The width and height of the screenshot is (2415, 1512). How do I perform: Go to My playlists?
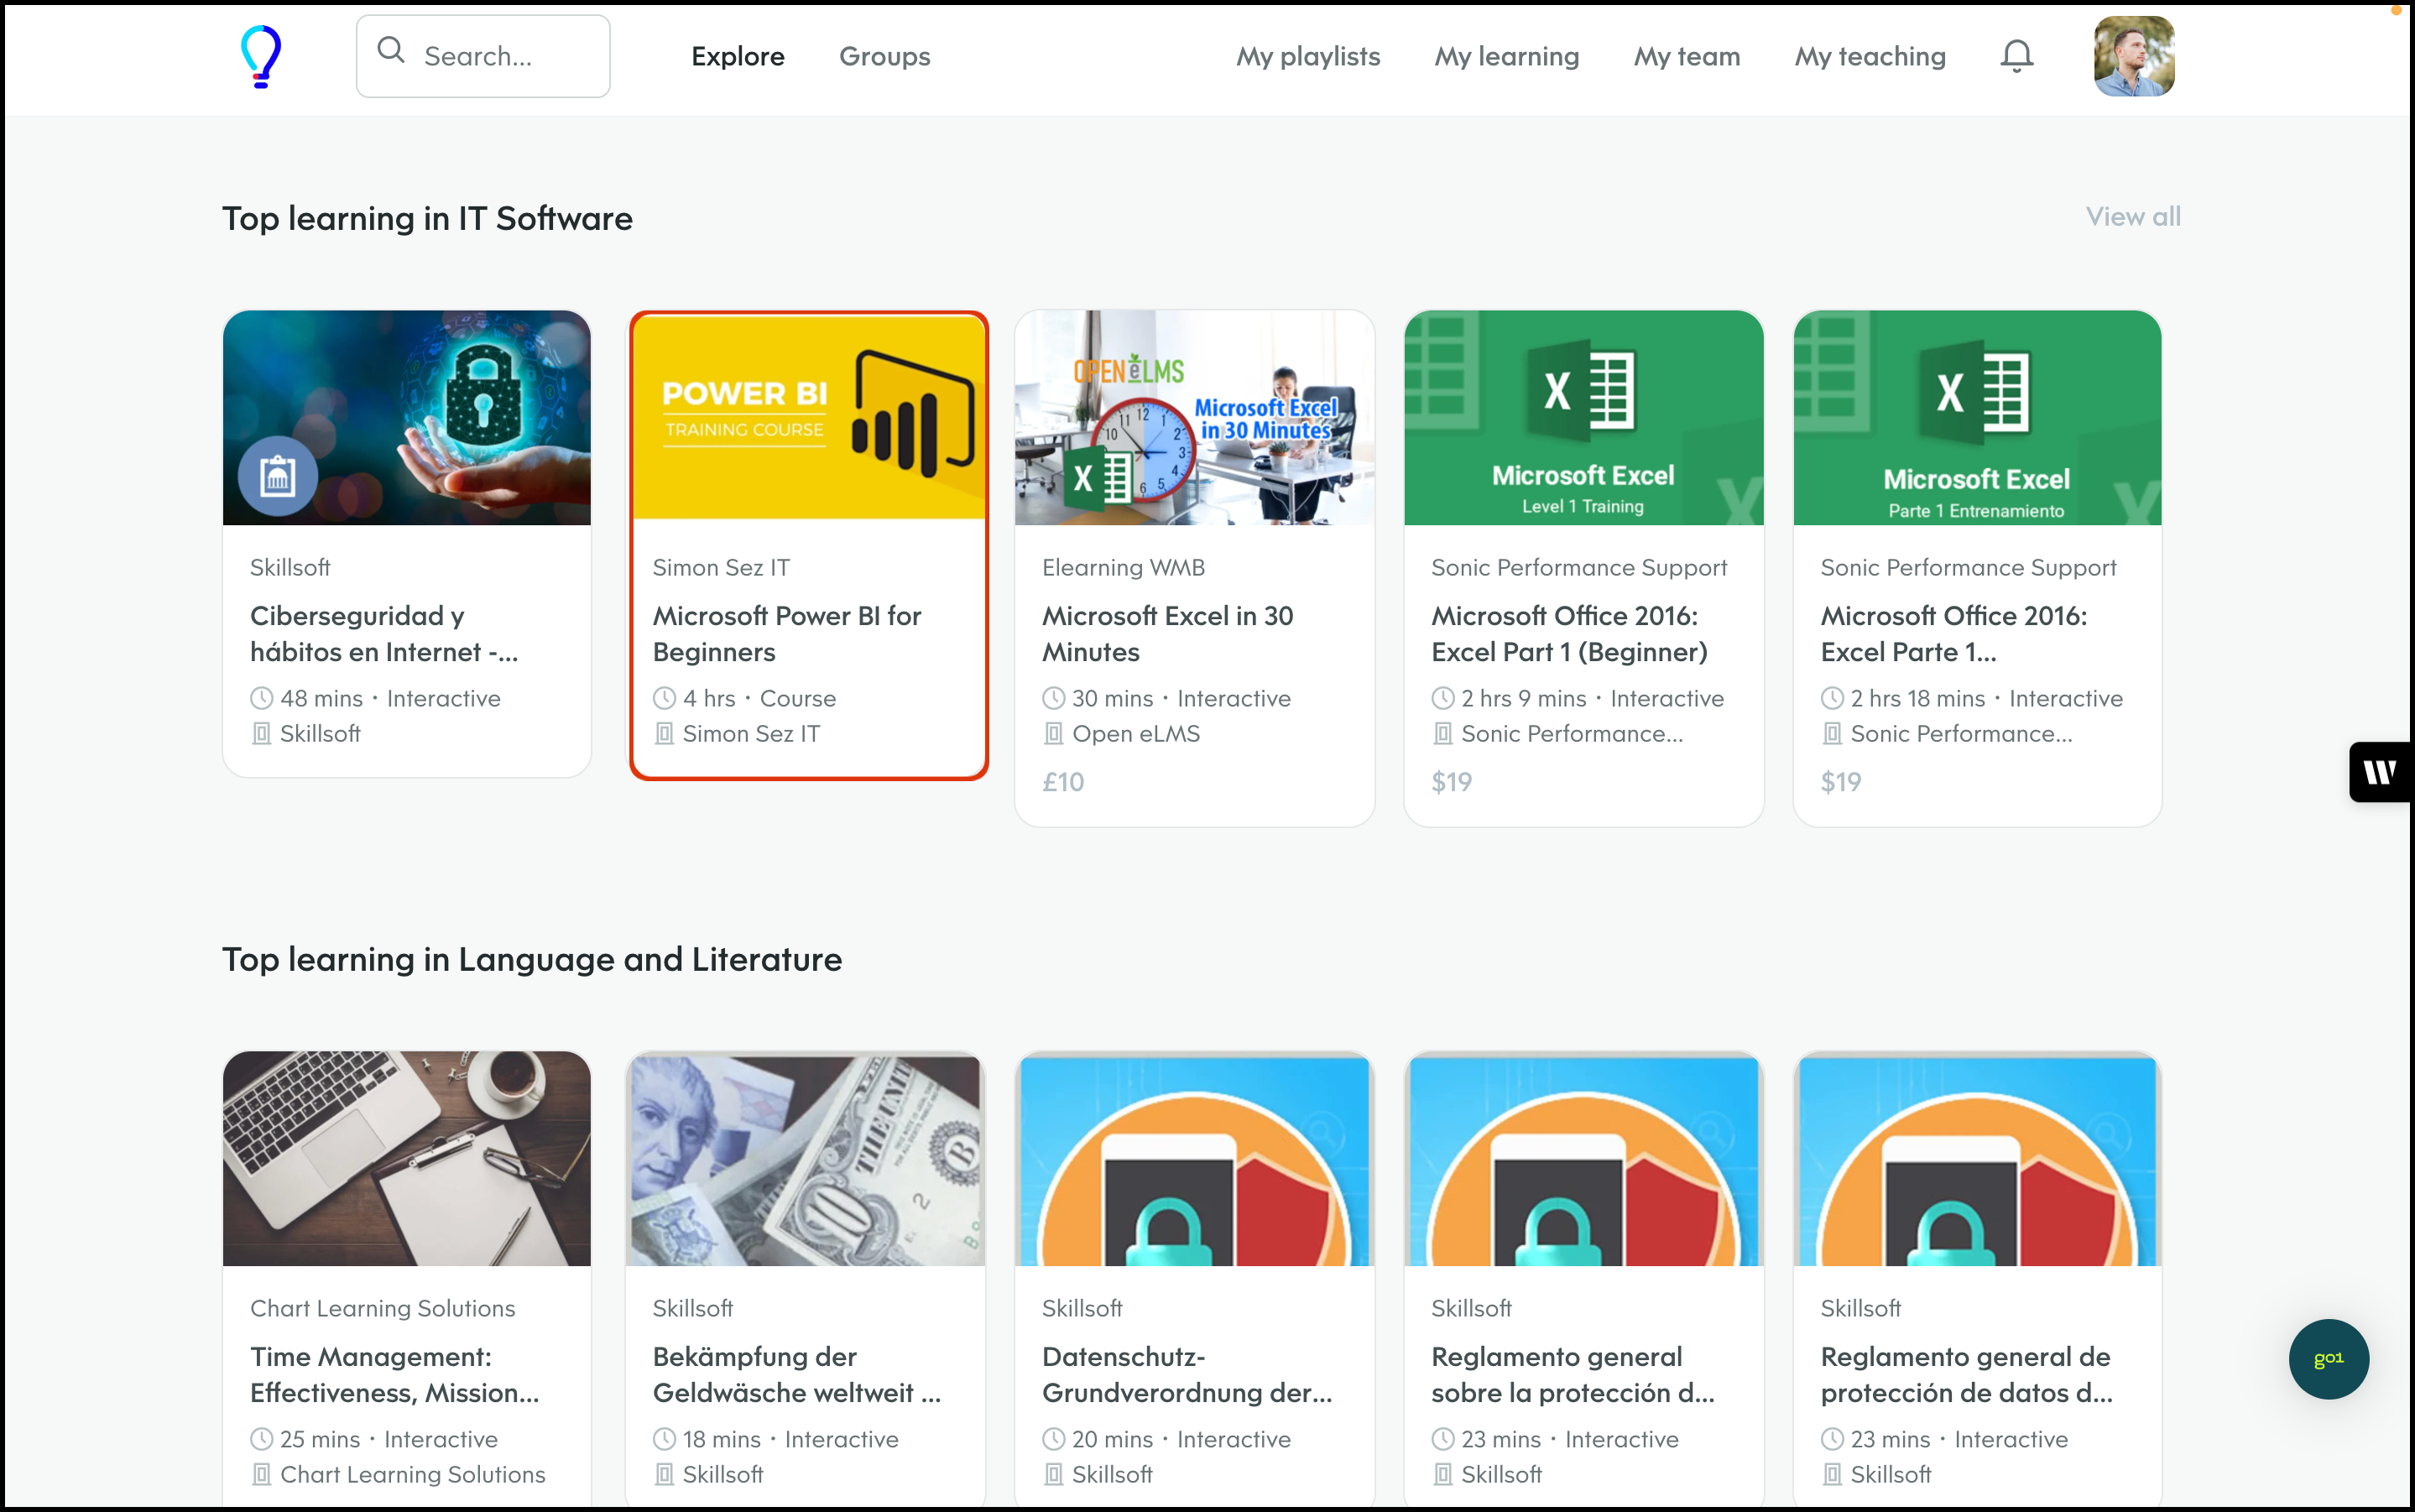[1308, 57]
